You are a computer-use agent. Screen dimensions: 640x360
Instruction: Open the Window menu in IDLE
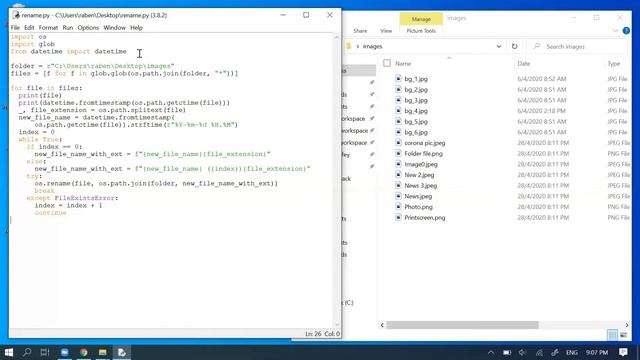click(x=114, y=28)
